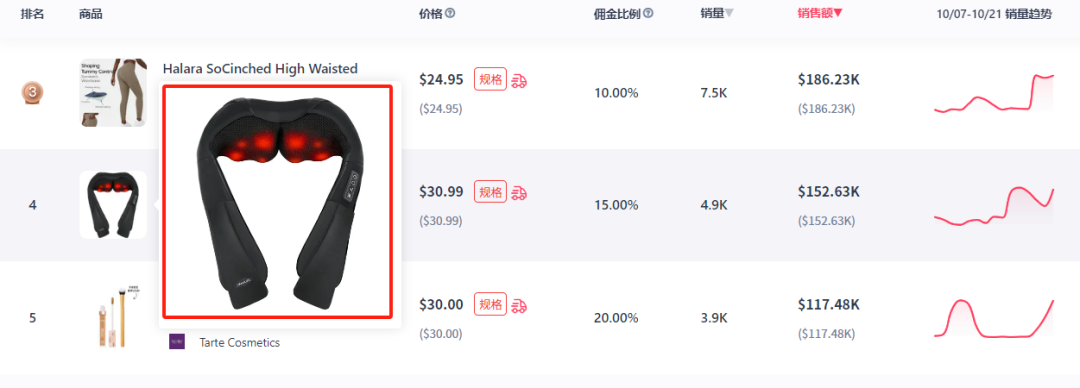Click the Halara leggings product thumbnail
The image size is (1080, 388).
[x=113, y=92]
